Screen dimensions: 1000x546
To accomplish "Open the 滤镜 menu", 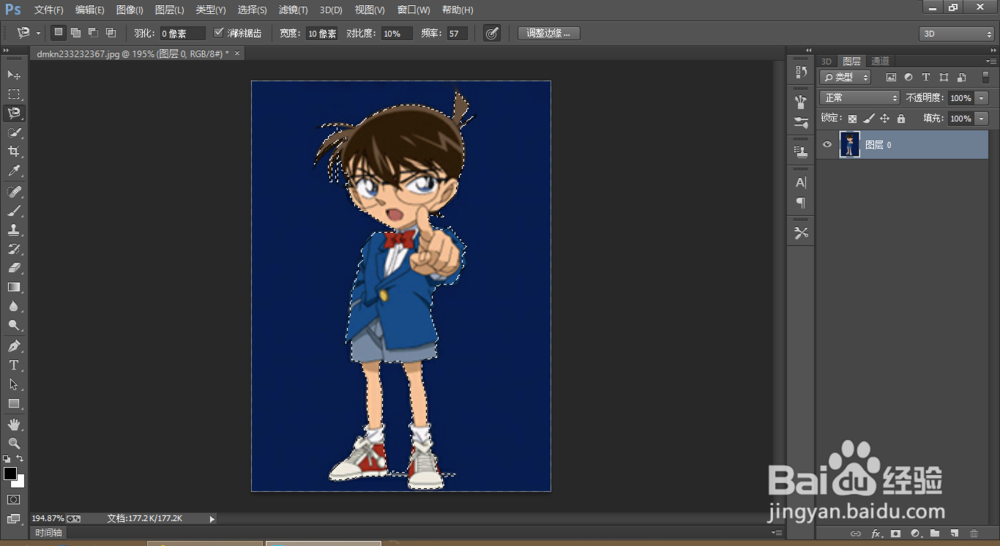I will click(293, 10).
